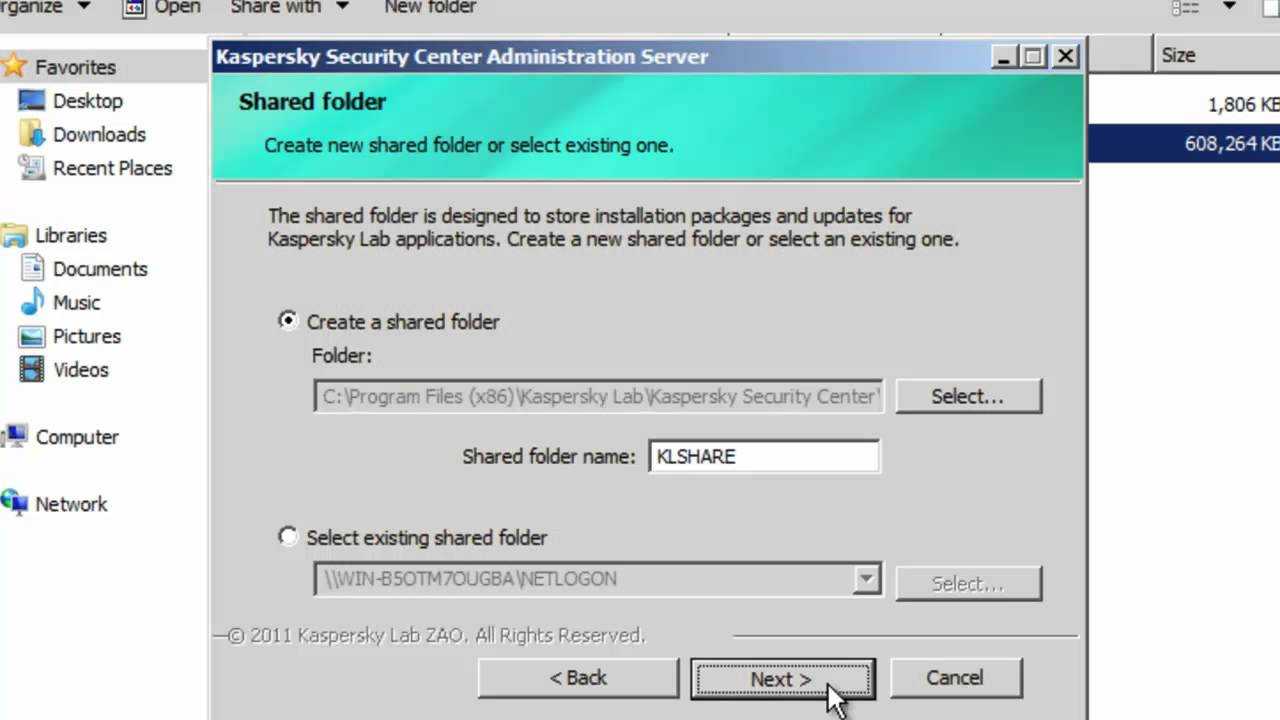
Task: Click the Favorites label in navigation pane
Action: (x=76, y=67)
